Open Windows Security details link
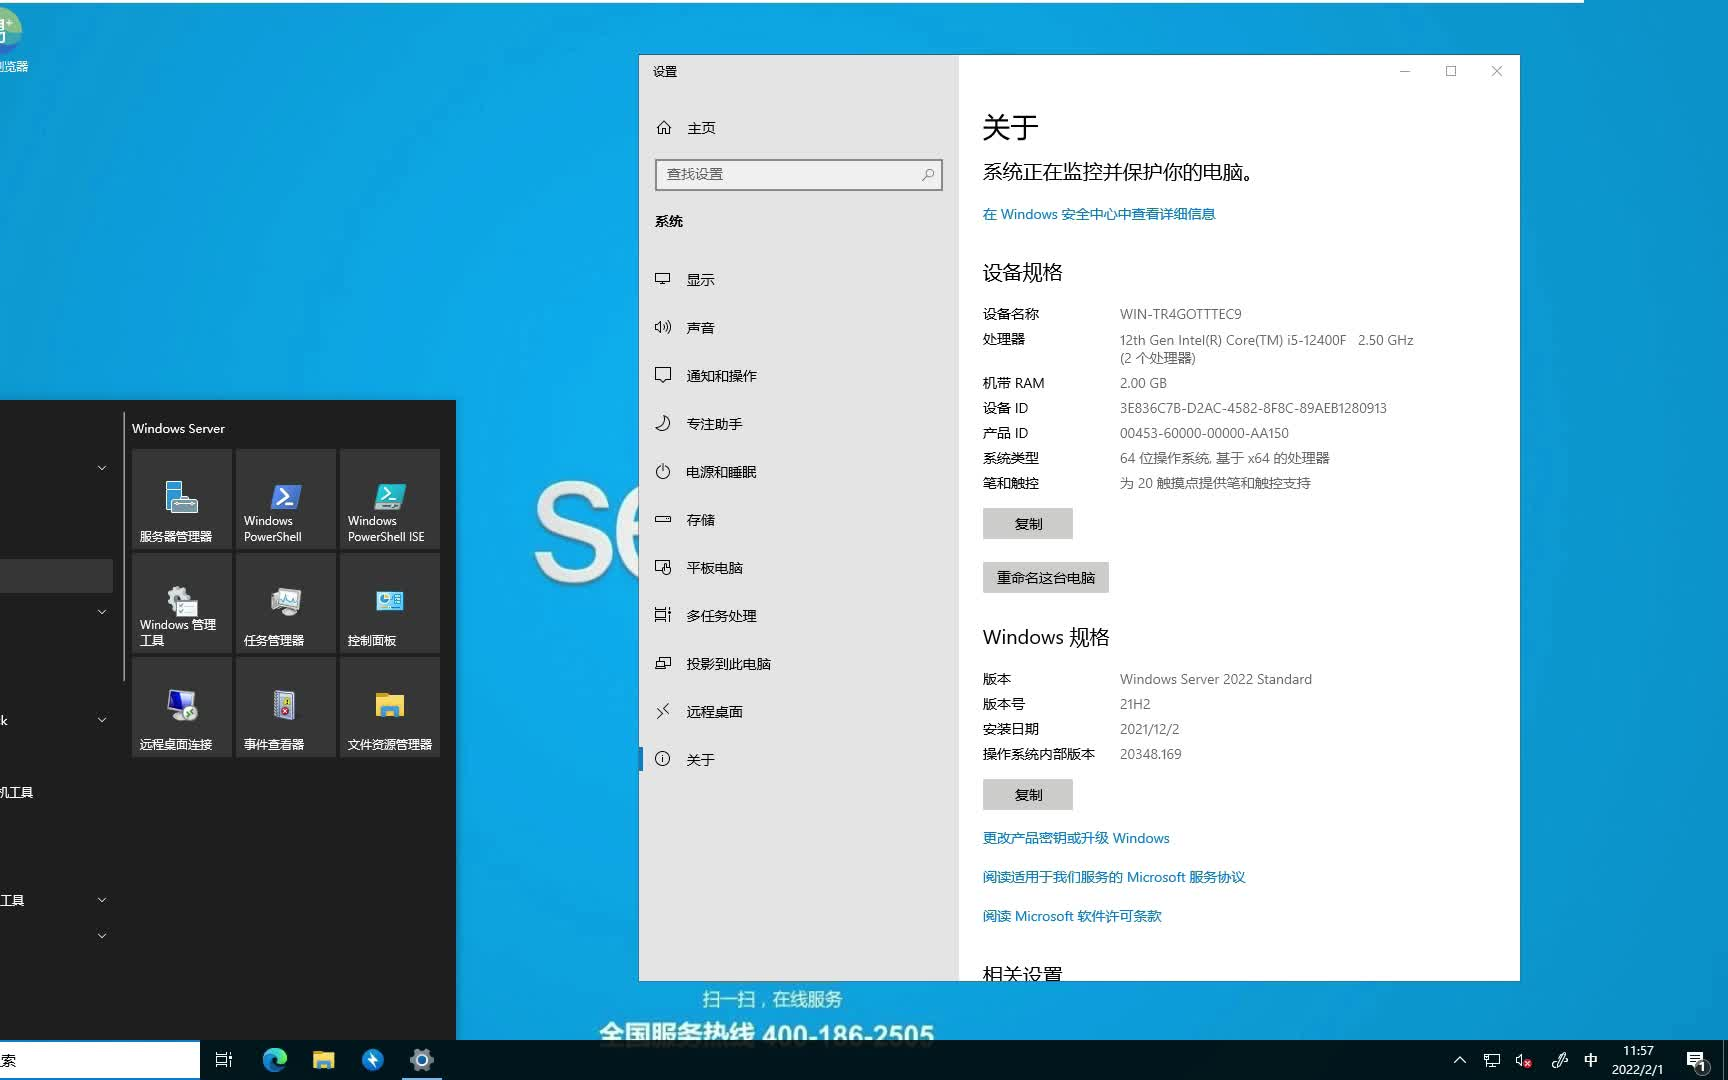This screenshot has width=1728, height=1080. 1099,214
